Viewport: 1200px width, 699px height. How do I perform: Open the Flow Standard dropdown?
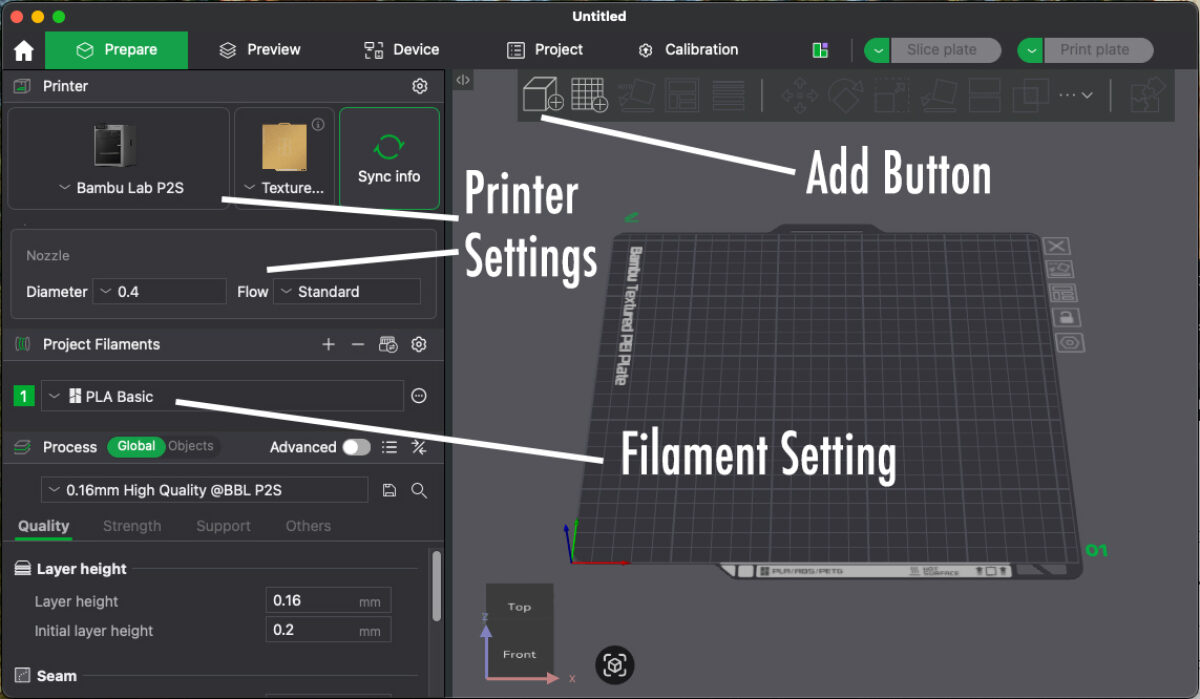(x=347, y=291)
